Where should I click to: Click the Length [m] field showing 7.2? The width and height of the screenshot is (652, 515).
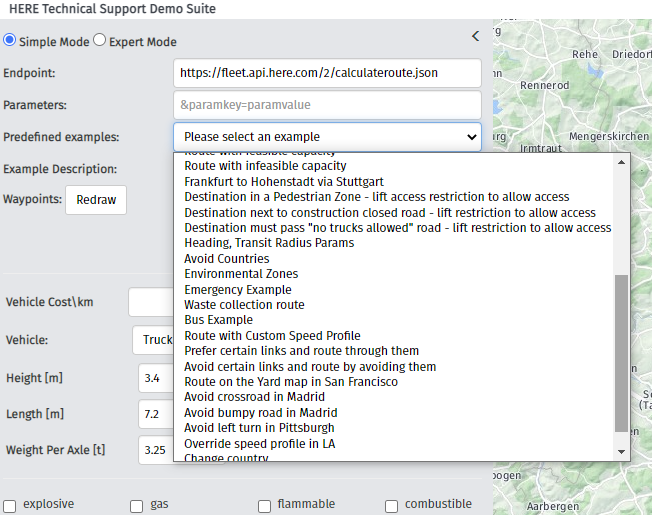(x=156, y=414)
